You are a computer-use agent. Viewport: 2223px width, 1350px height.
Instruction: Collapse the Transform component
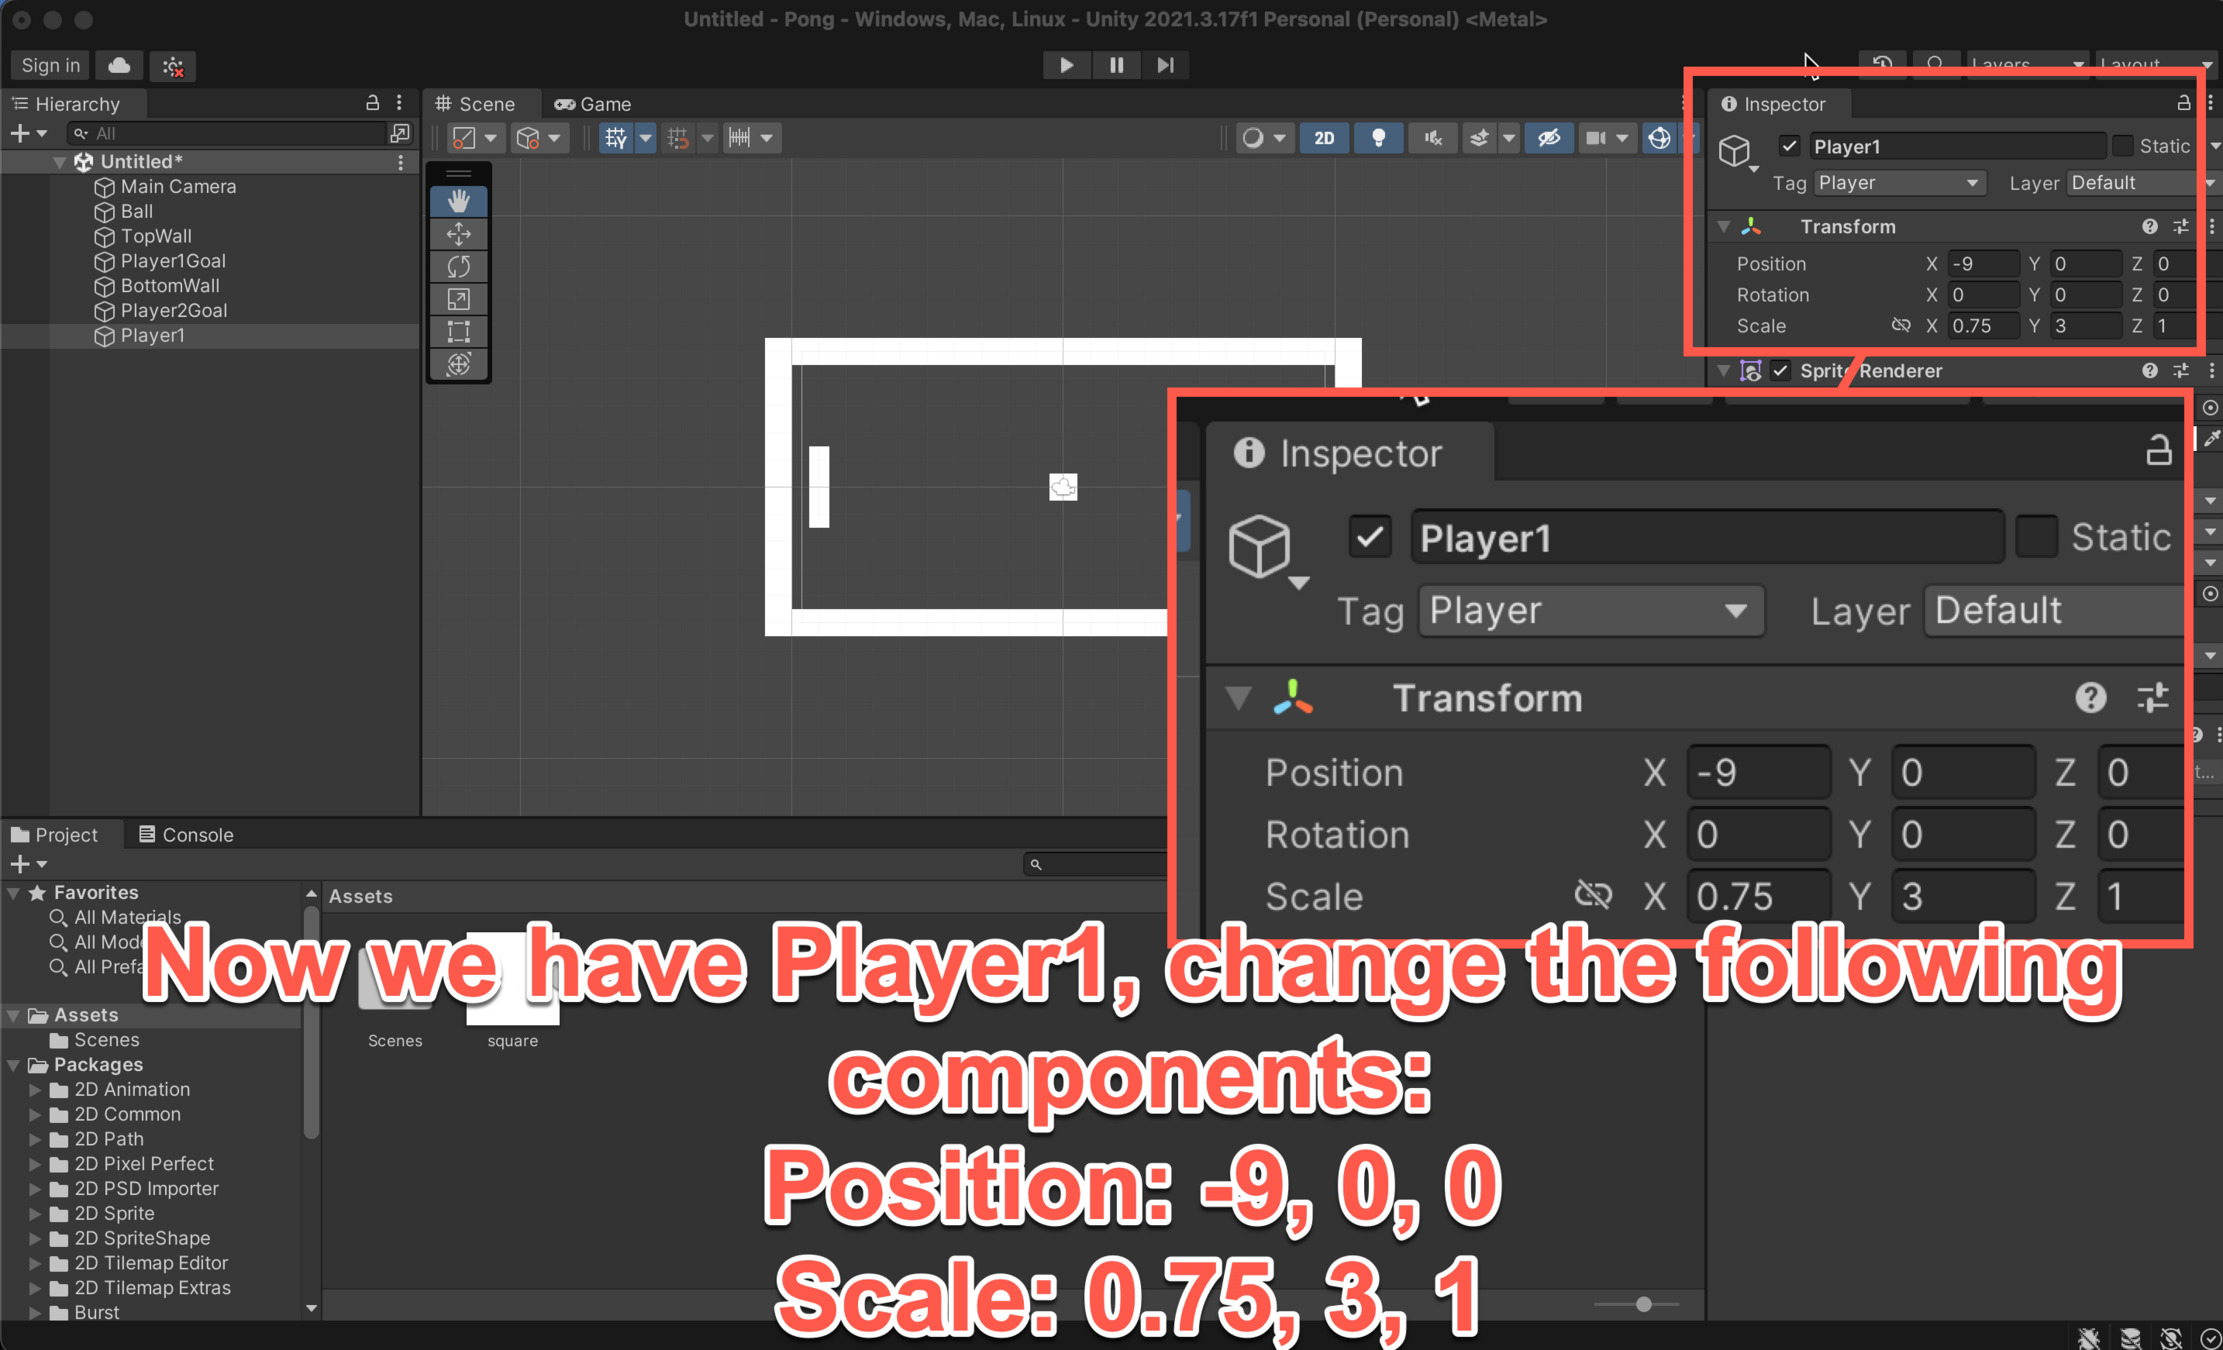point(1723,227)
